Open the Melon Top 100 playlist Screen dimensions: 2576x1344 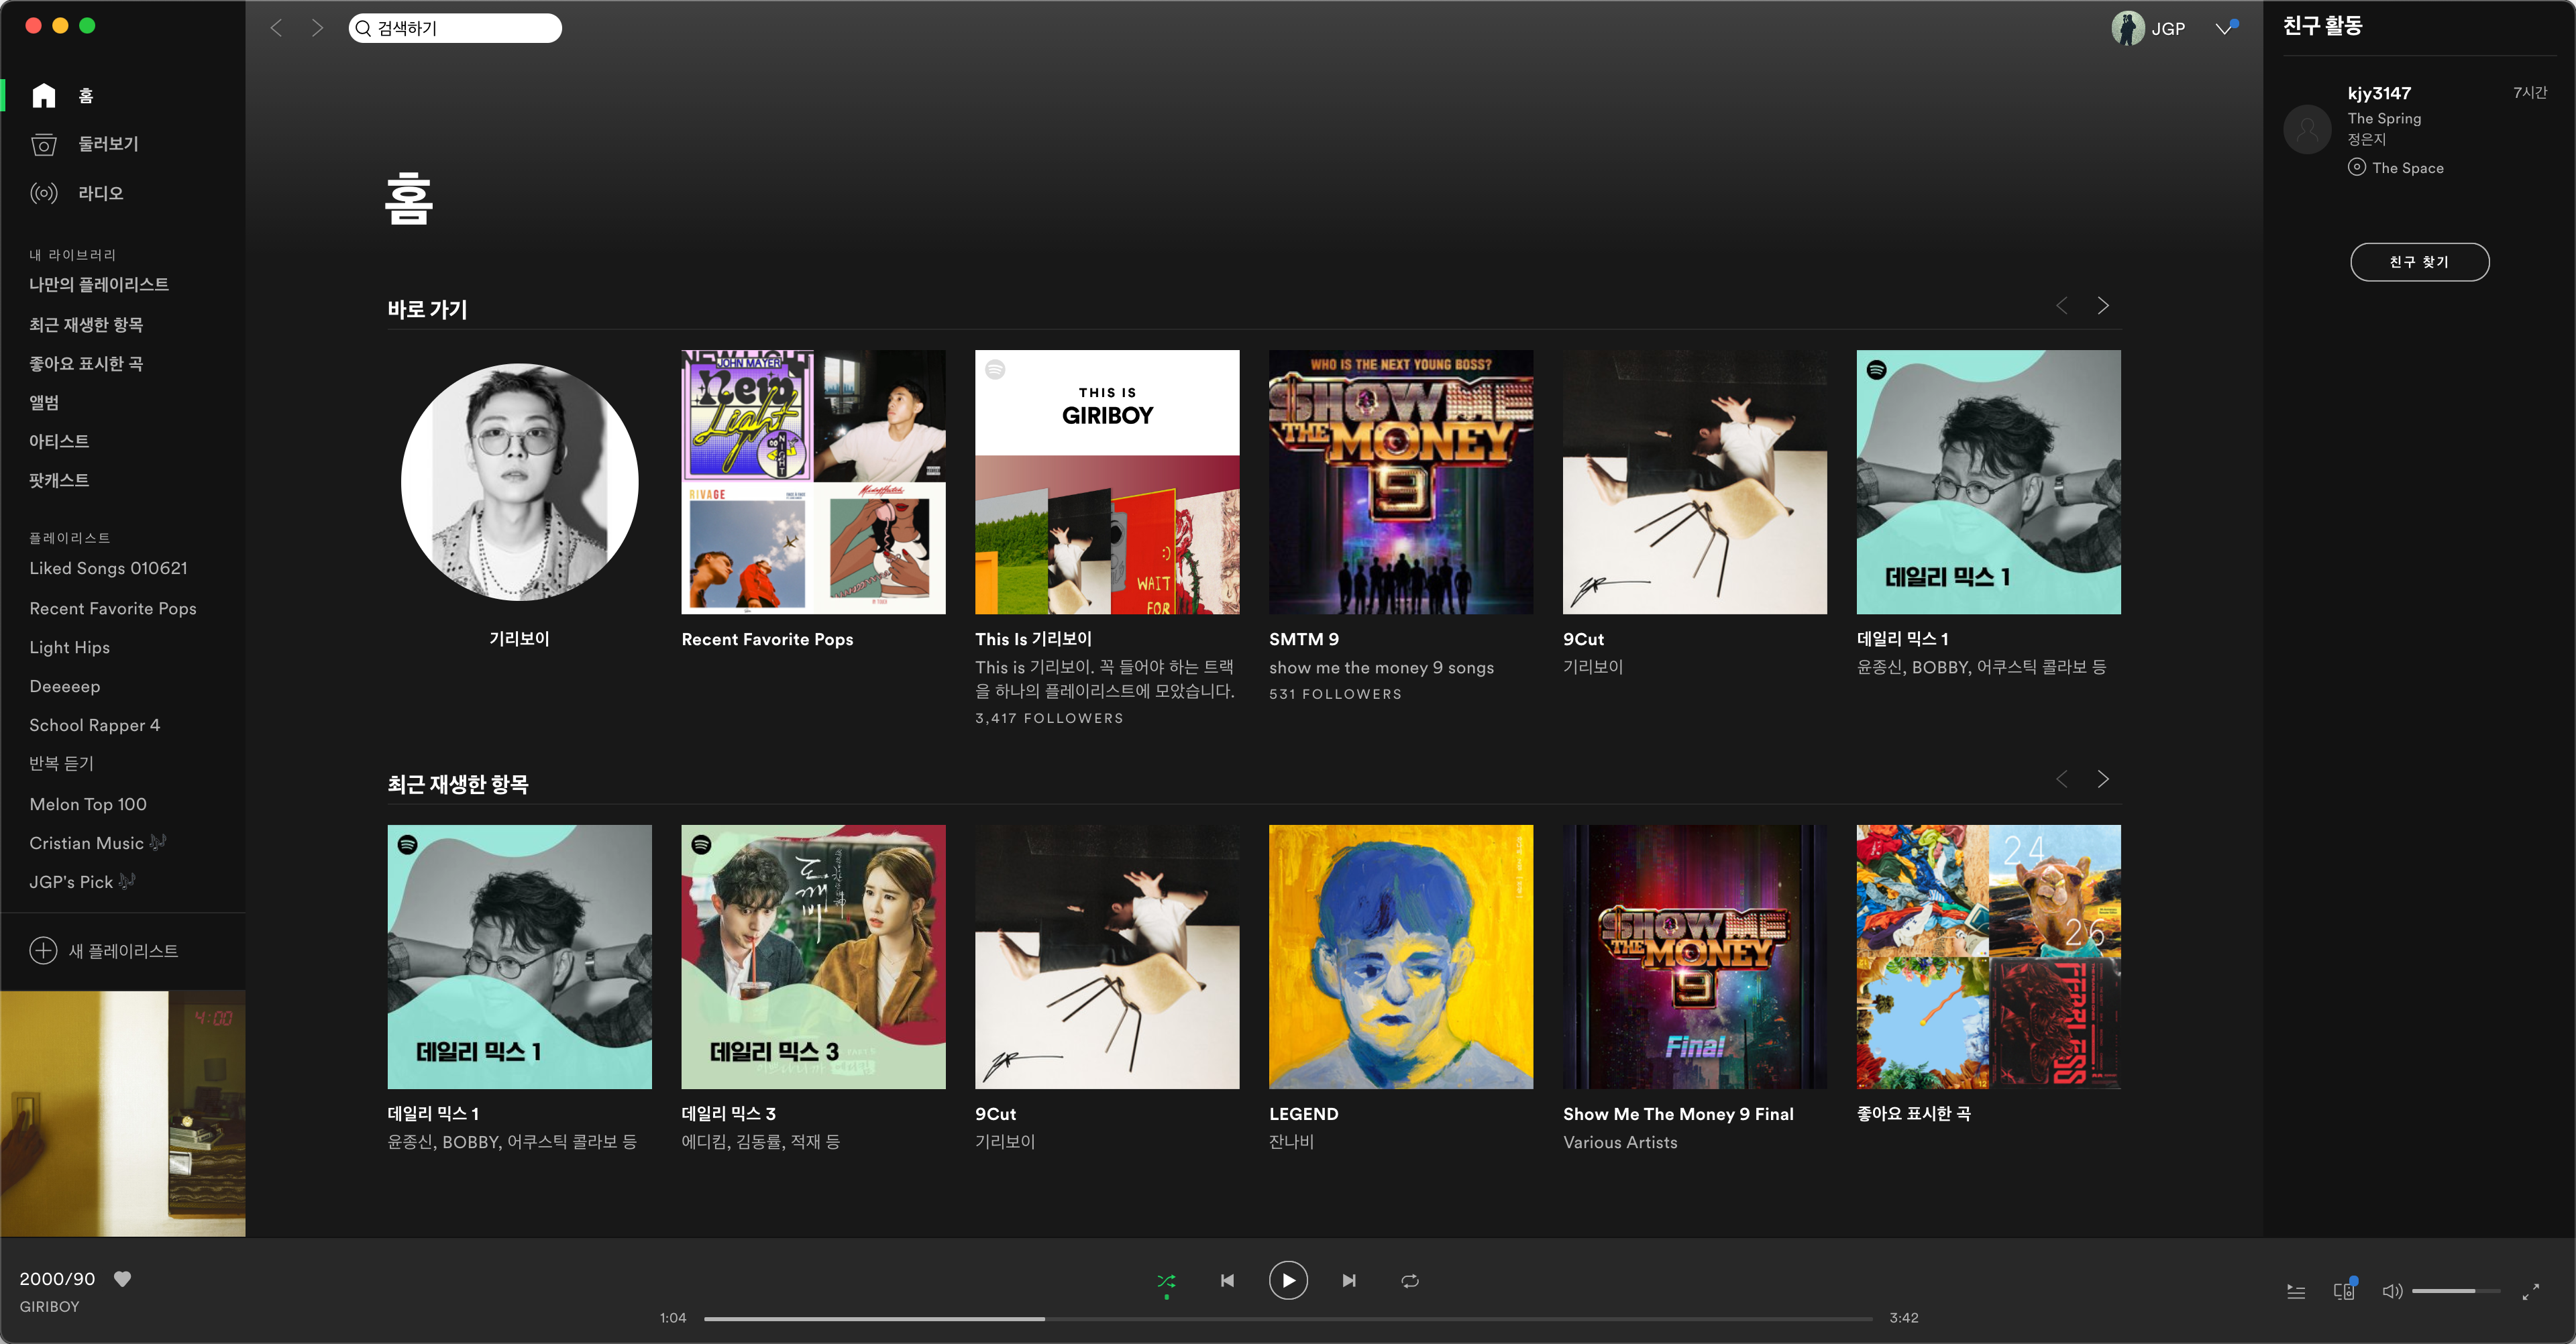(x=88, y=804)
